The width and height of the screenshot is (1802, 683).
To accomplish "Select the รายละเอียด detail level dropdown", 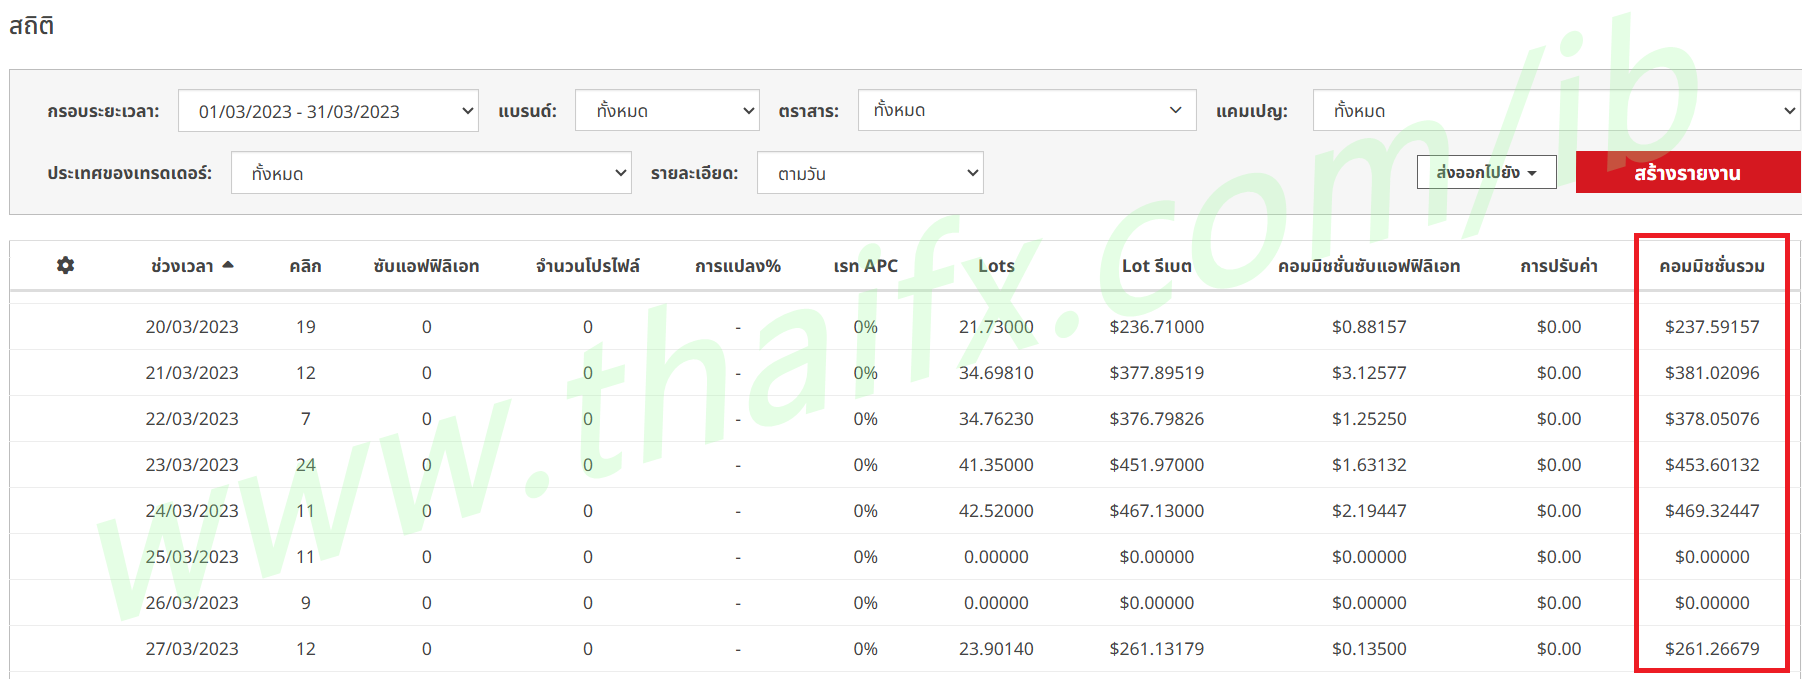I will coord(870,173).
